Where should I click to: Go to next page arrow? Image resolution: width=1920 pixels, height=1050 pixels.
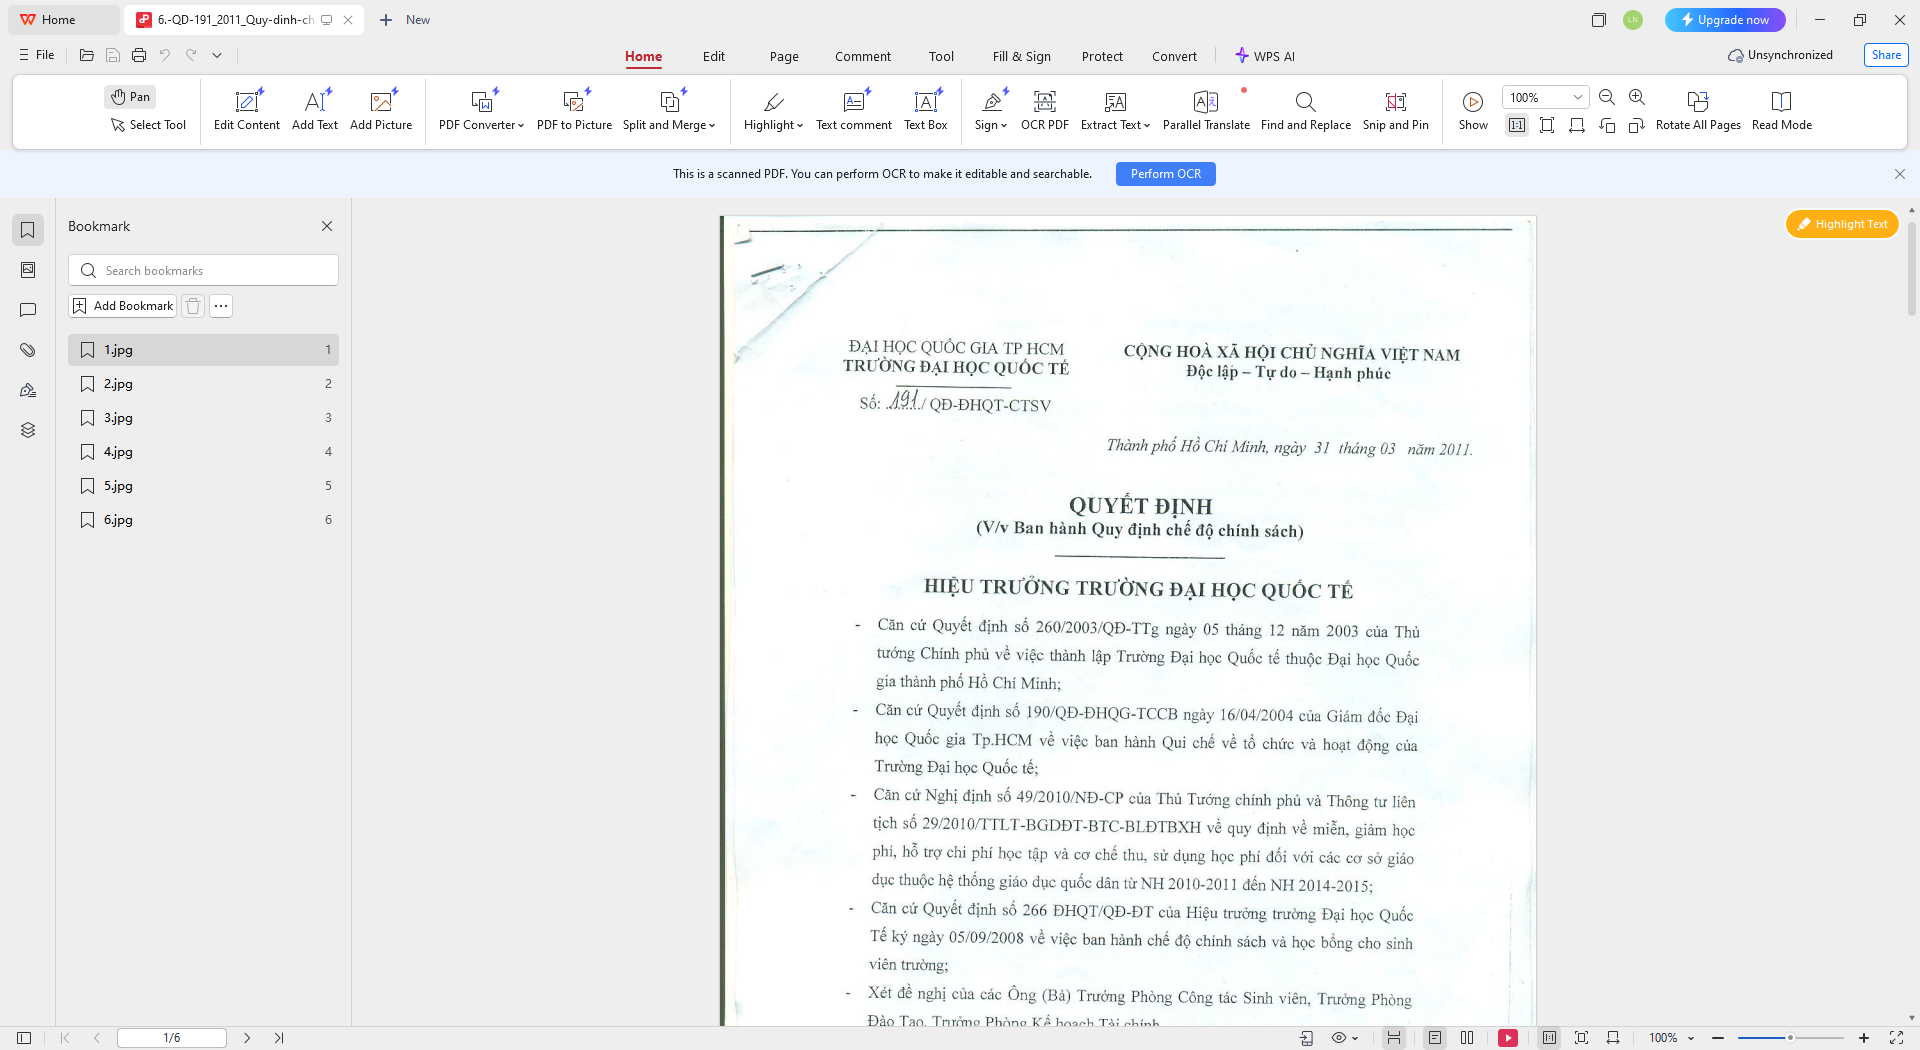(x=247, y=1038)
